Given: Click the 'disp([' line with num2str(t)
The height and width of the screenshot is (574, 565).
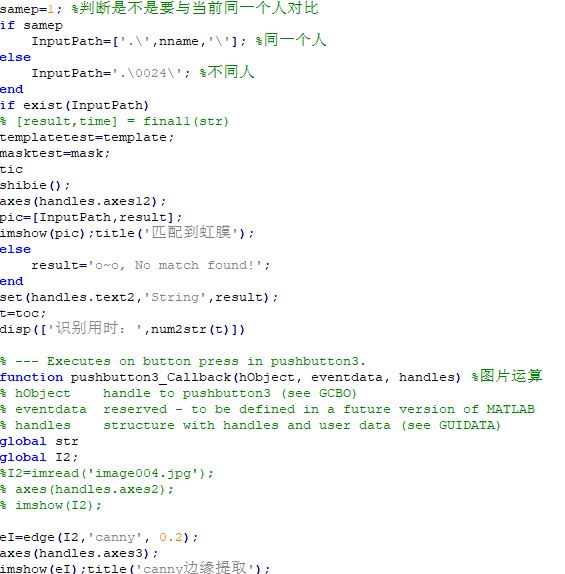Looking at the screenshot, I should tap(122, 328).
